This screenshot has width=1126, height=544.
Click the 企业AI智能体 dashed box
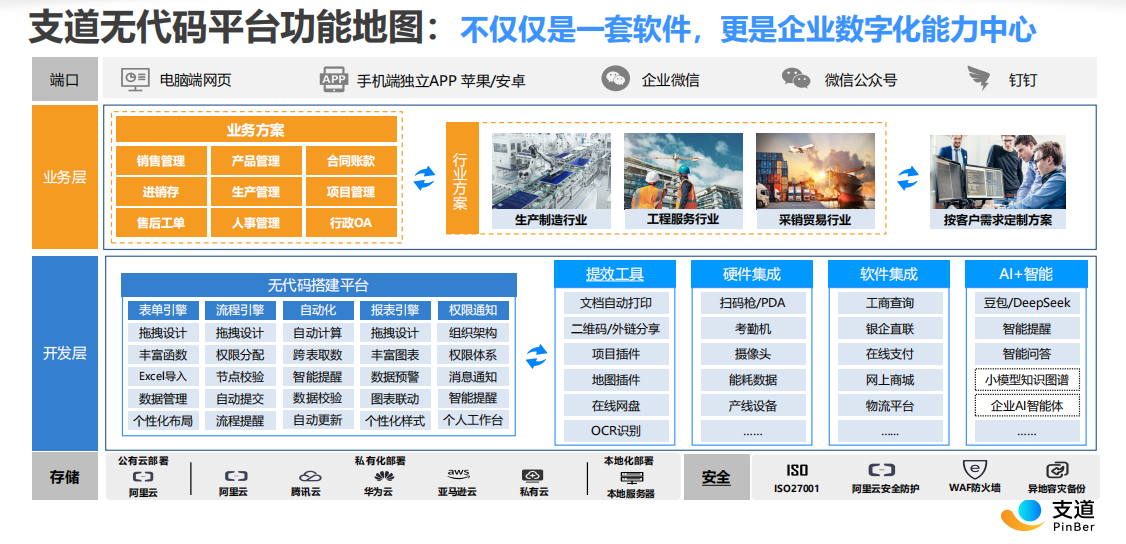point(1027,405)
